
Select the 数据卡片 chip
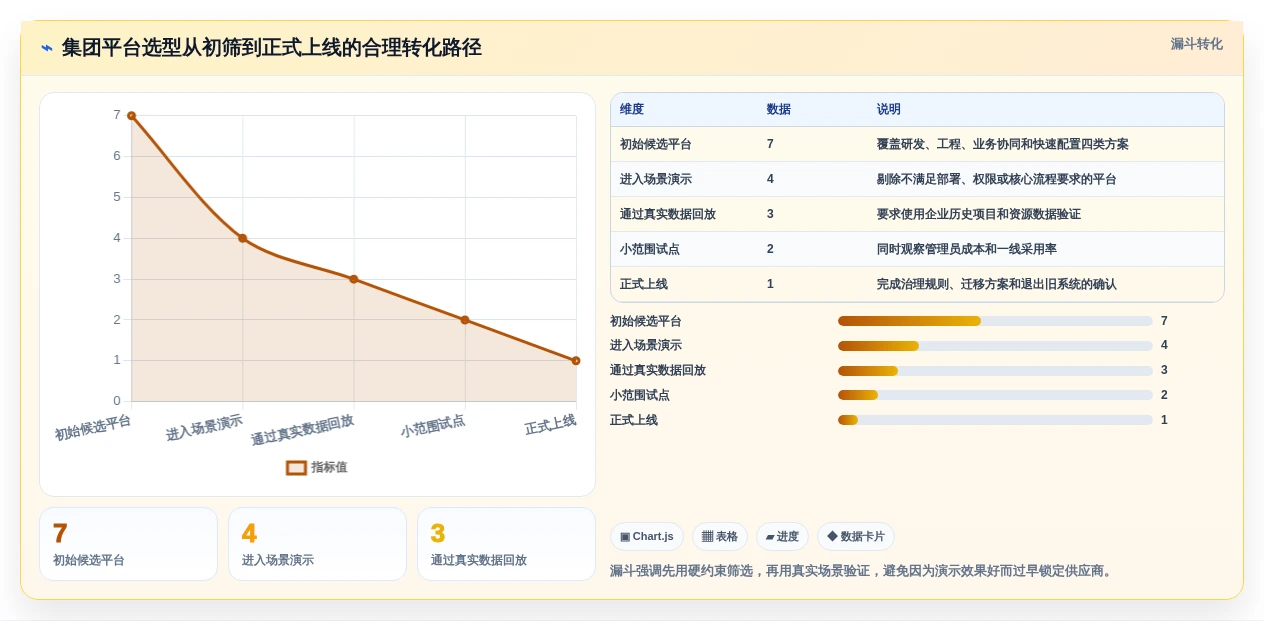pos(856,537)
